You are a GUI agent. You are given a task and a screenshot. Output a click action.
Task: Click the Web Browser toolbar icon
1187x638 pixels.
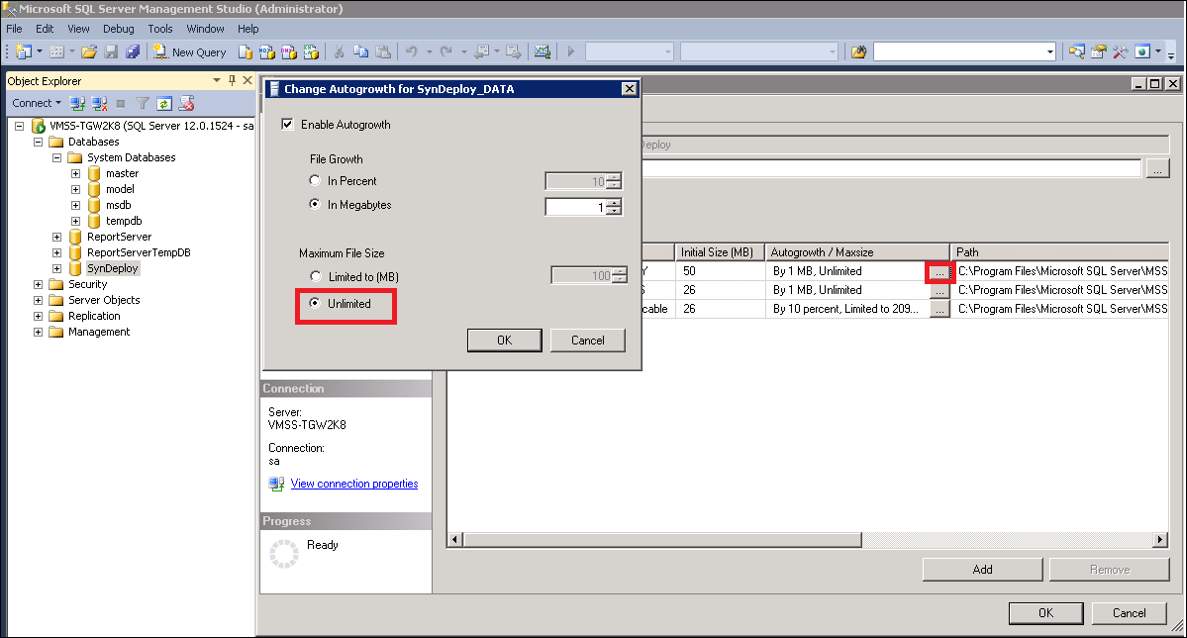coord(1142,51)
